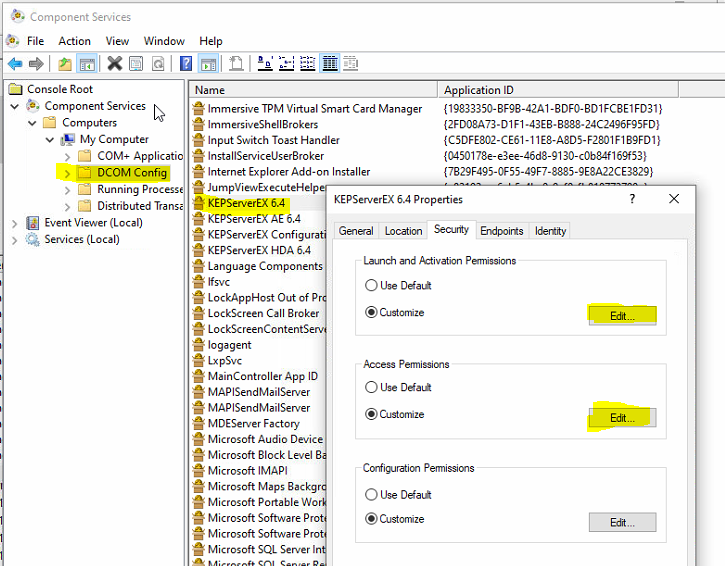Click the New document toolbar icon

[236, 63]
